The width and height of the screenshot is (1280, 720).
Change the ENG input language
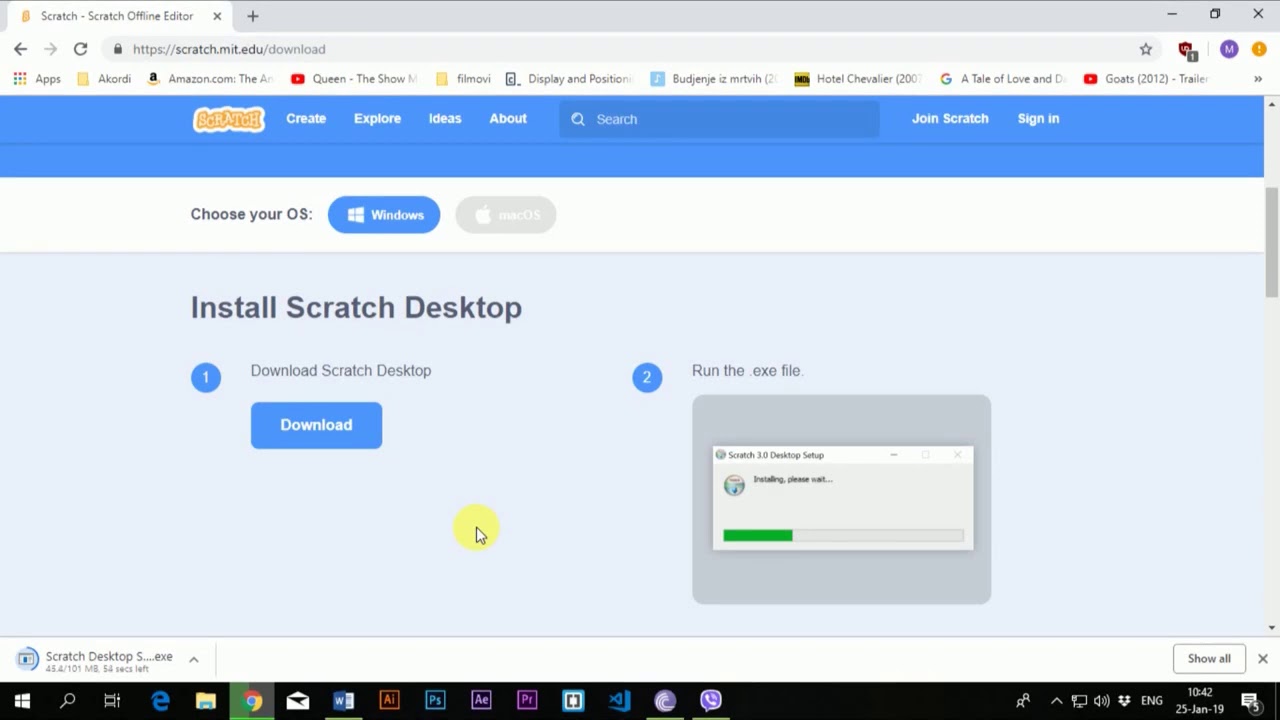point(1151,701)
